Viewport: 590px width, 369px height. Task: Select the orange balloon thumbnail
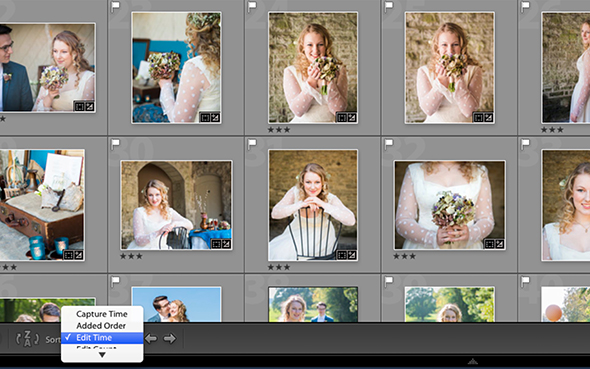pyautogui.click(x=566, y=304)
